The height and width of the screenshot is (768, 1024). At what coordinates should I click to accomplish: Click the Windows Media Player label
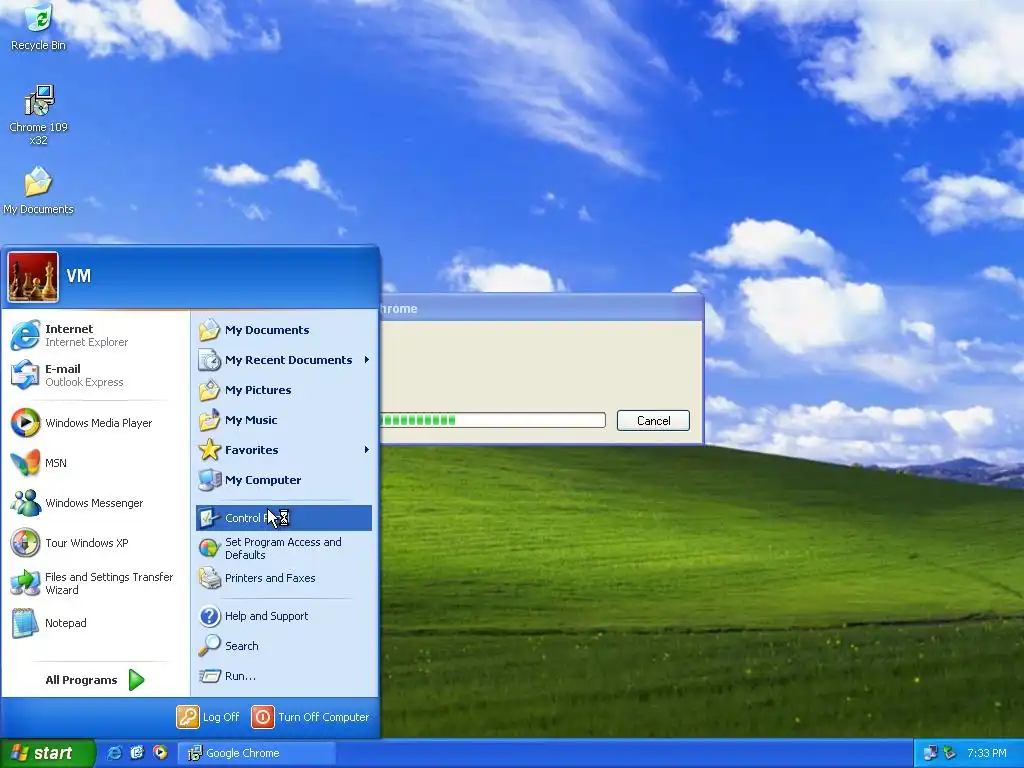(99, 423)
